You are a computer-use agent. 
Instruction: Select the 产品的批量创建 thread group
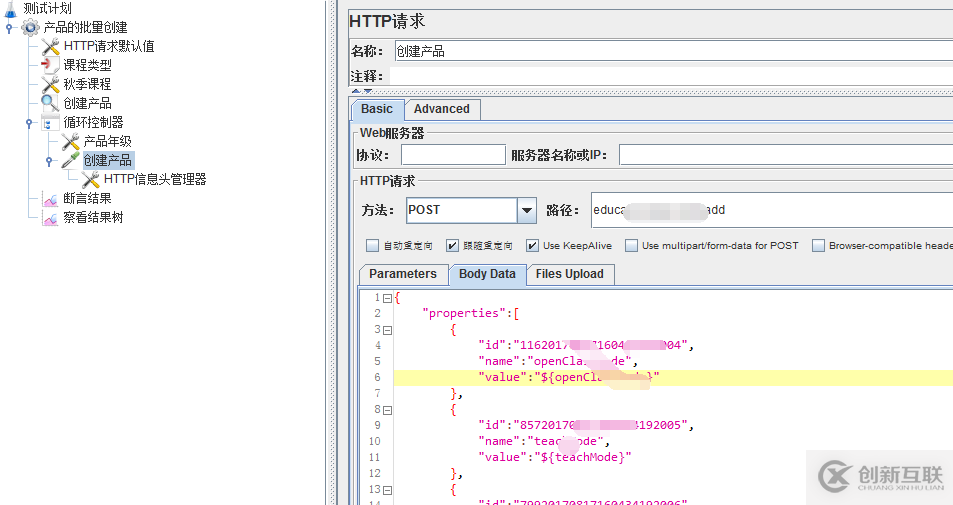click(85, 27)
